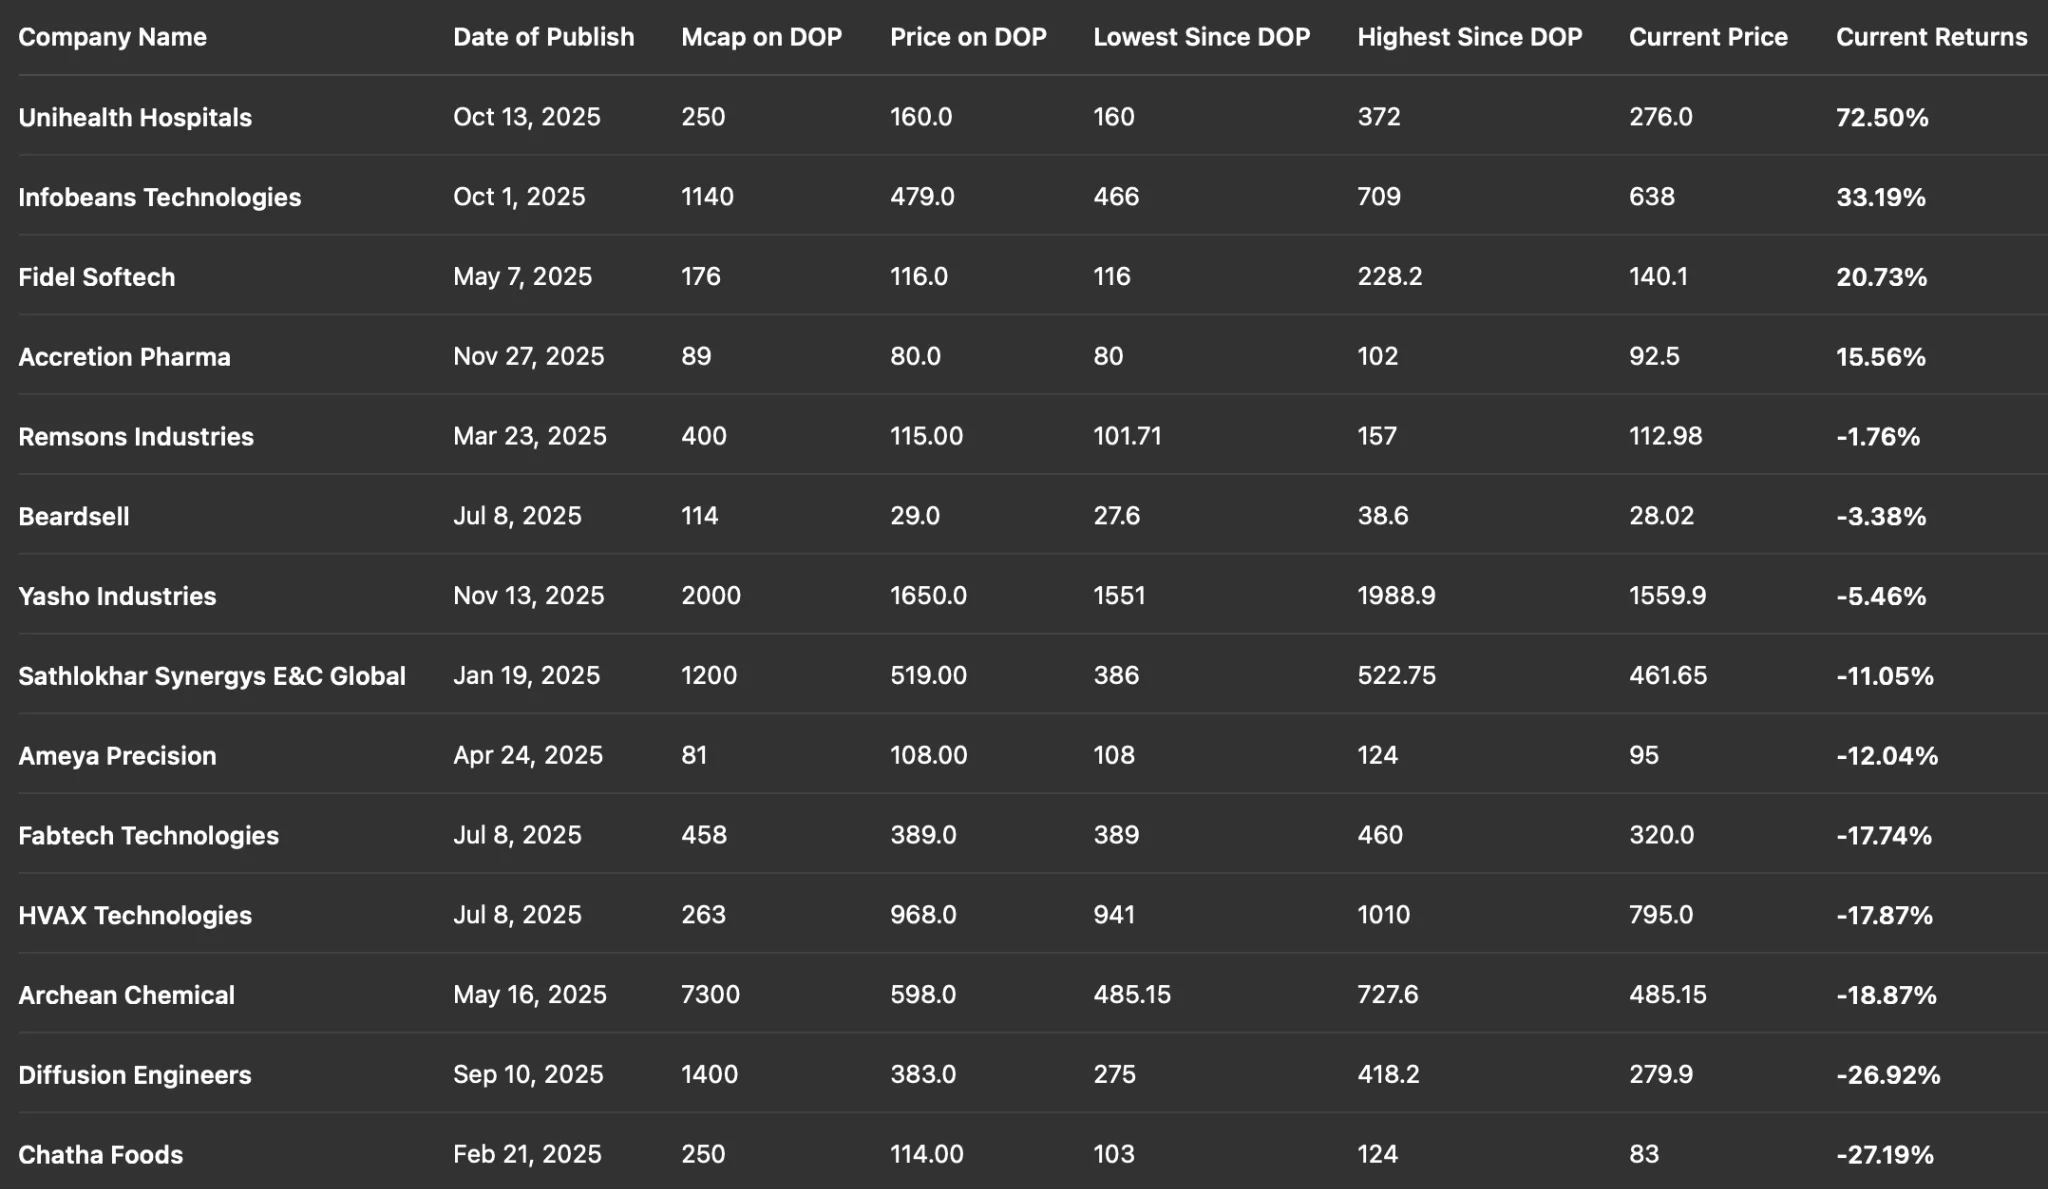Select the Fidel Softech row name
Image resolution: width=2048 pixels, height=1189 pixels.
click(x=96, y=277)
